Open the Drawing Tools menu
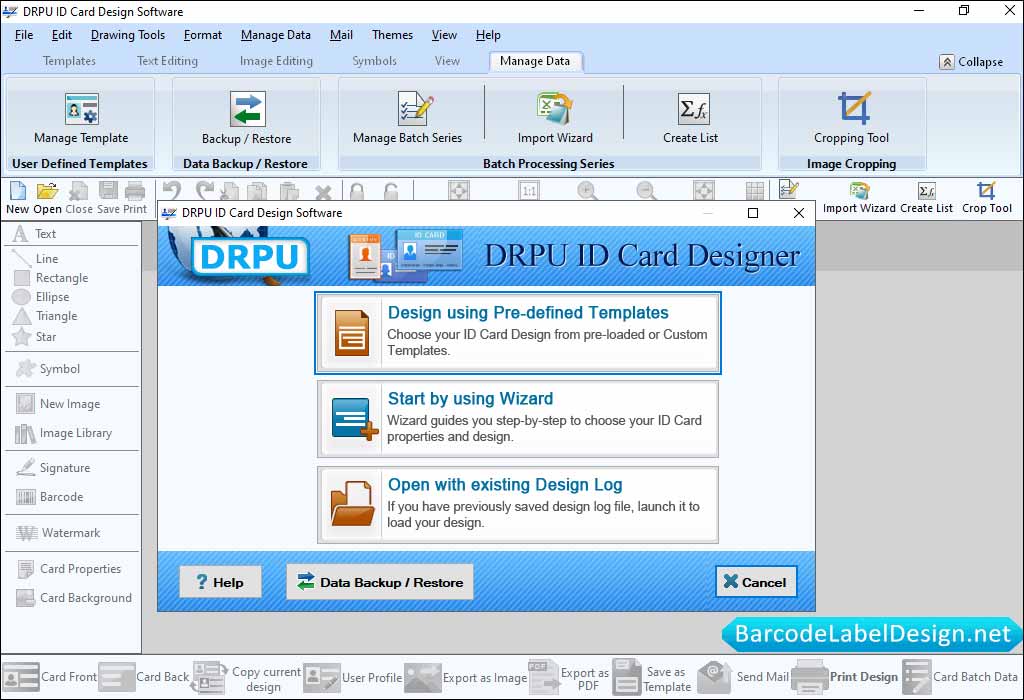 click(x=128, y=35)
